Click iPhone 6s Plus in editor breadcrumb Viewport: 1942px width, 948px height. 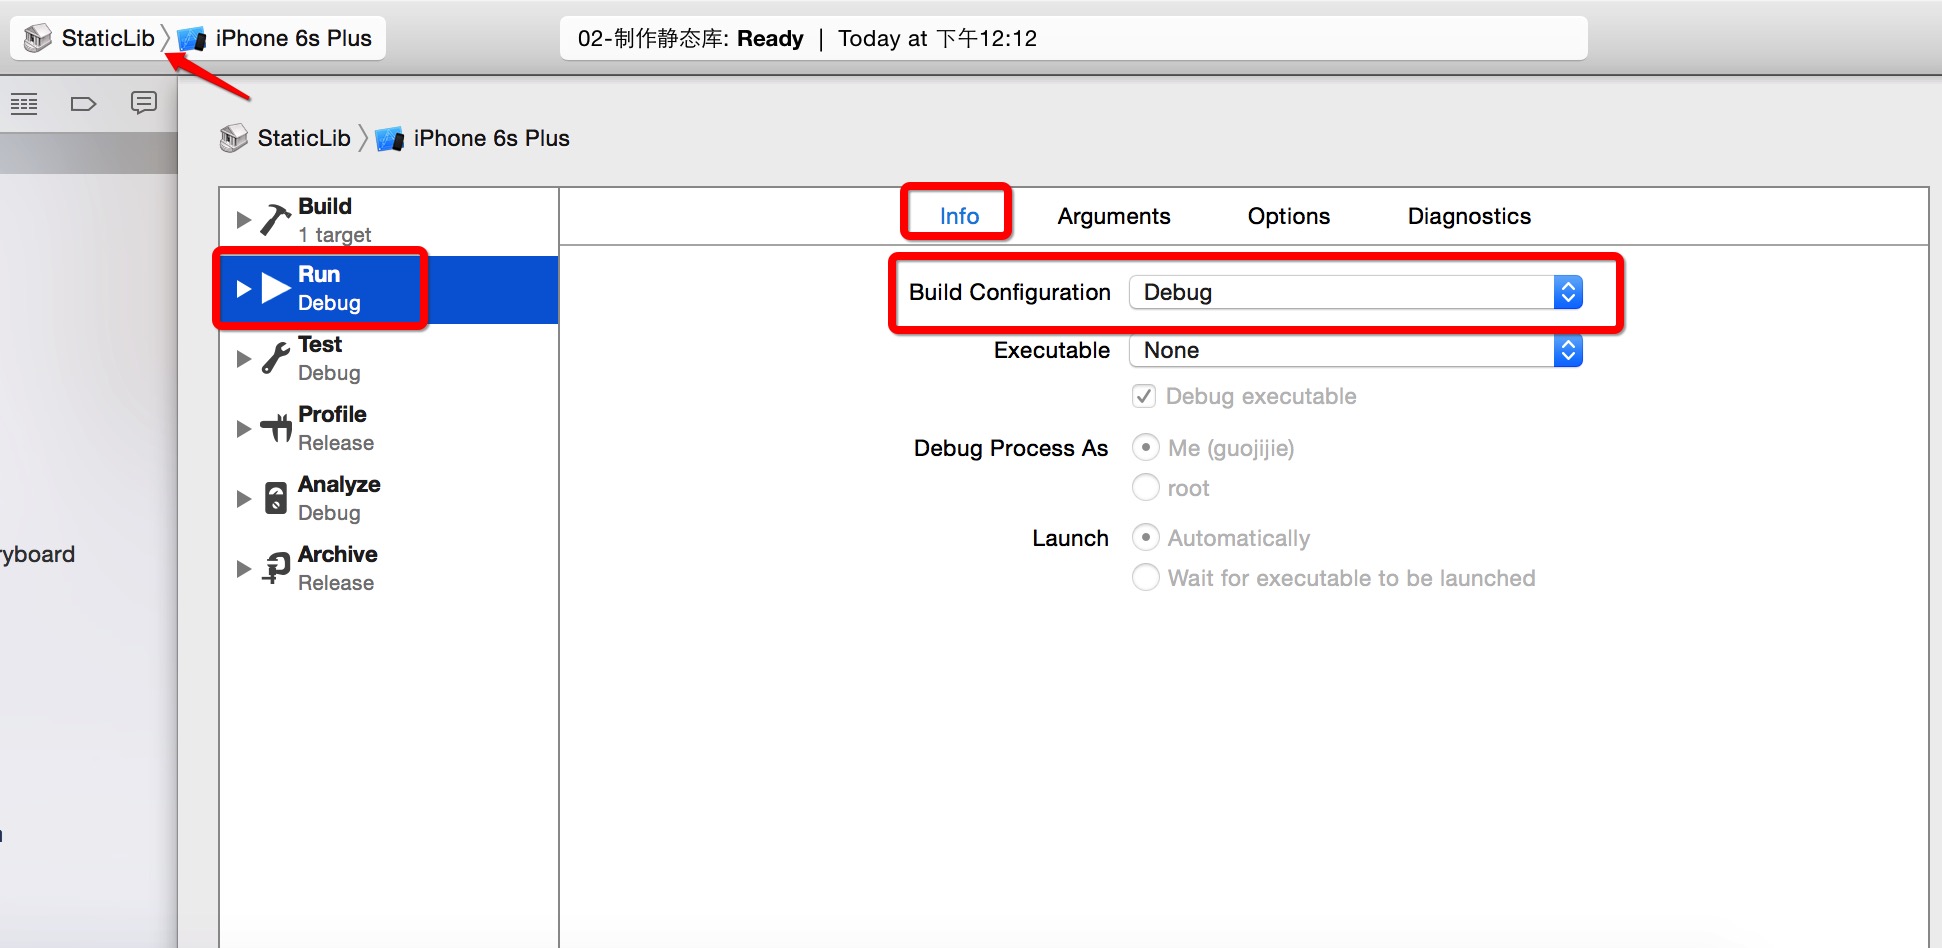coord(491,138)
